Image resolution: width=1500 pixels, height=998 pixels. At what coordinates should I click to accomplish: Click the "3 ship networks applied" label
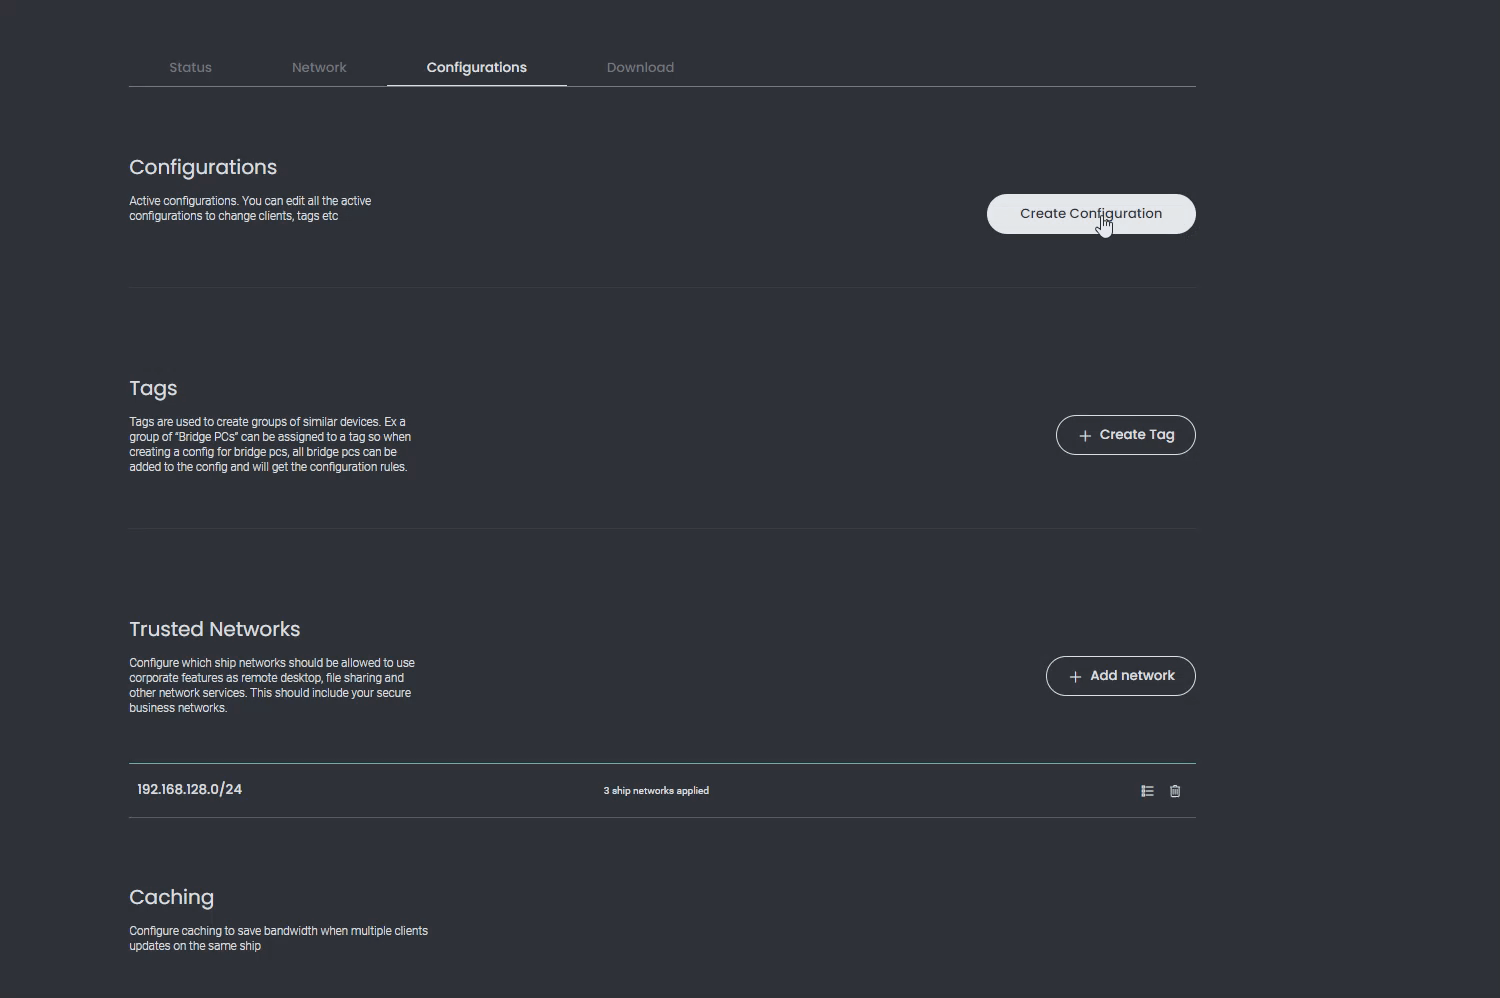656,790
